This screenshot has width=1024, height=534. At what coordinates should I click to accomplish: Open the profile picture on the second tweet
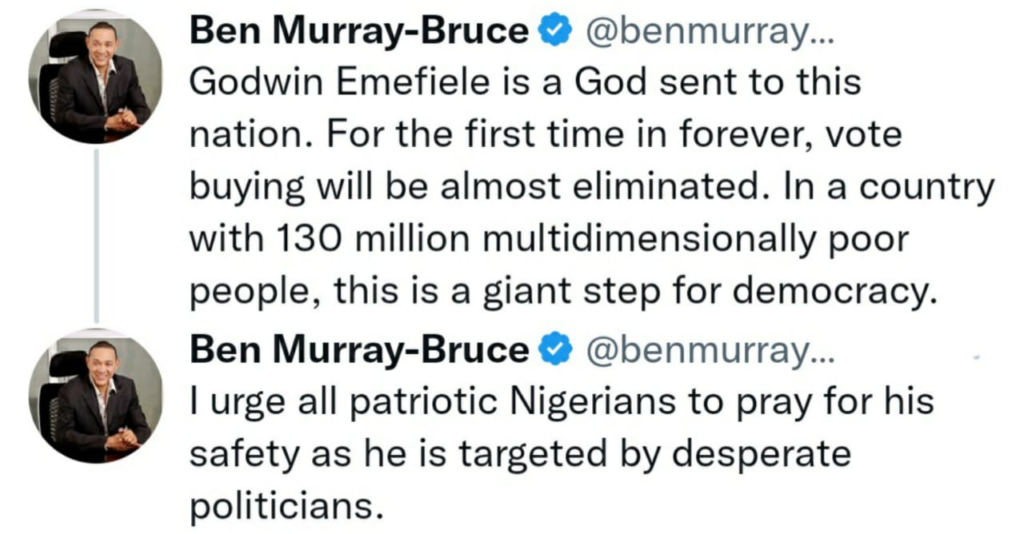(96, 400)
